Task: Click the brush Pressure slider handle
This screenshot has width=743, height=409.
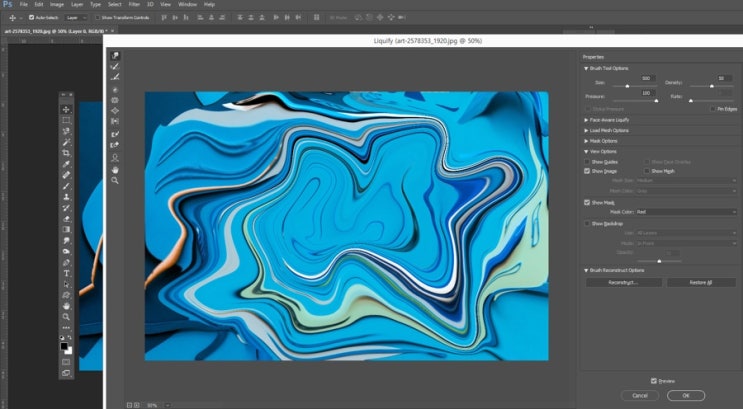Action: click(x=656, y=100)
